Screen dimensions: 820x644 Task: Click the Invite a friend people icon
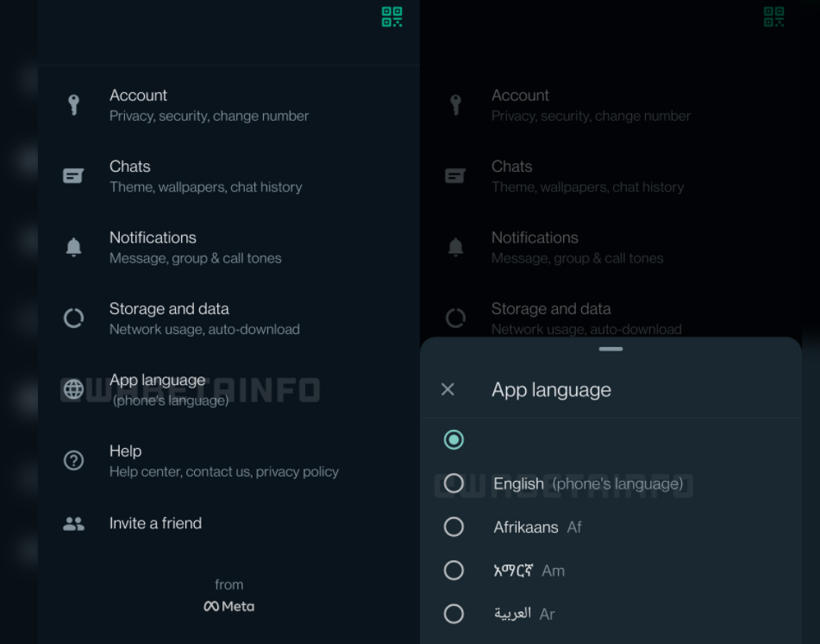point(73,523)
